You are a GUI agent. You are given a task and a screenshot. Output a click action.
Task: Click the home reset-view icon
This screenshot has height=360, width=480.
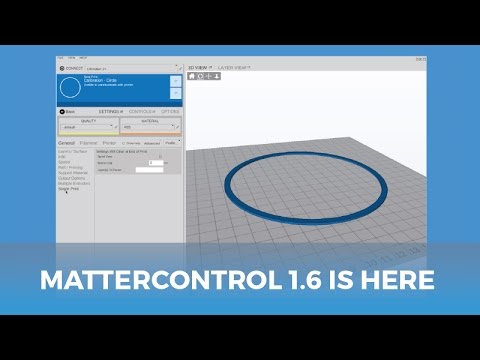click(192, 76)
